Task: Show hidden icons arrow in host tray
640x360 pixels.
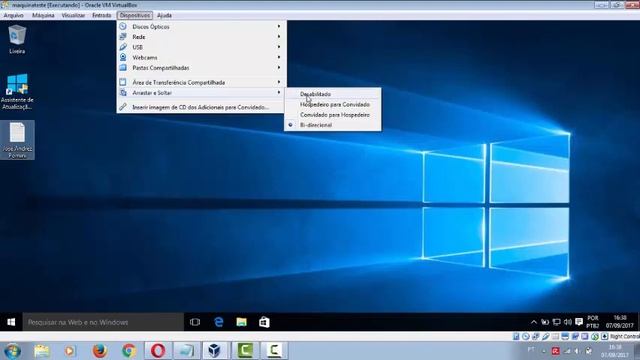Action: [544, 351]
